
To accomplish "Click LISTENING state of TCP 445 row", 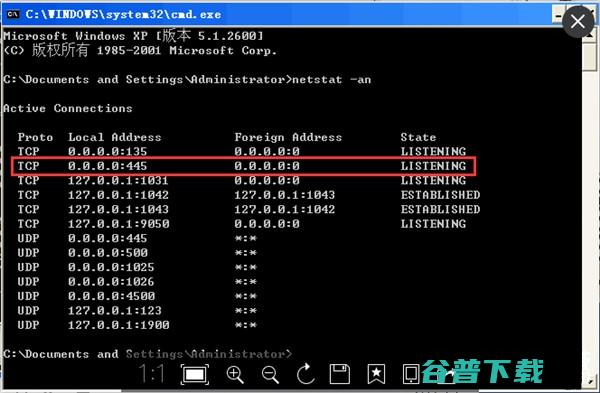I will 433,166.
